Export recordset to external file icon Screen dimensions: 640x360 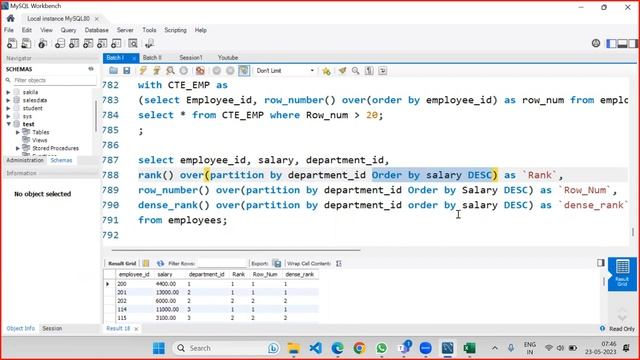point(277,263)
